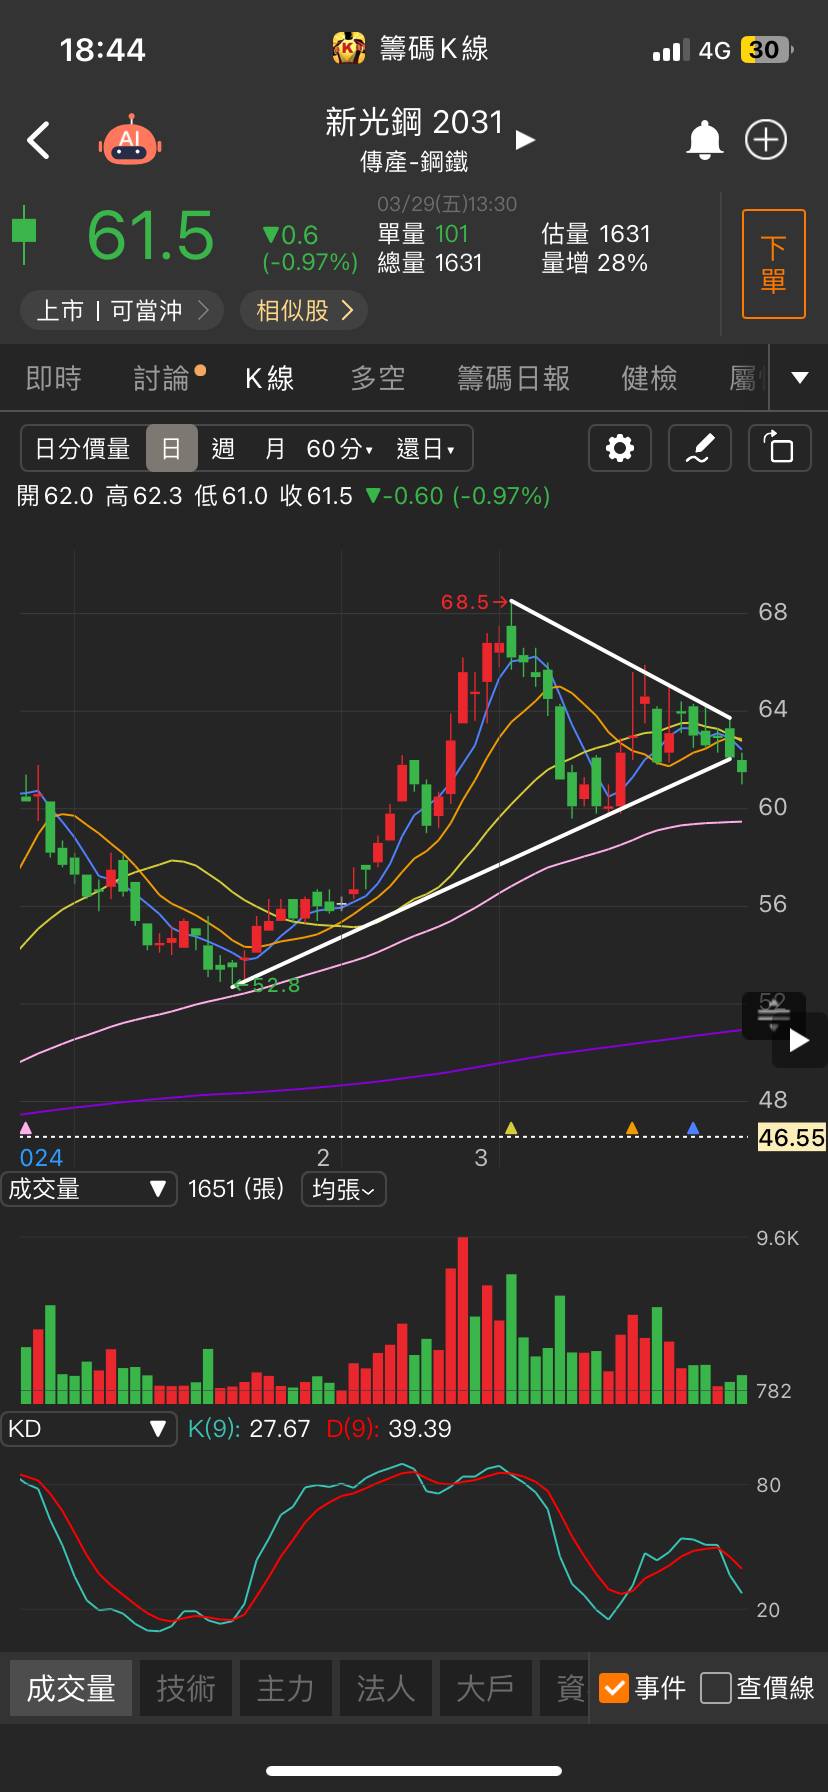Switch to 討論 tab

pos(162,378)
